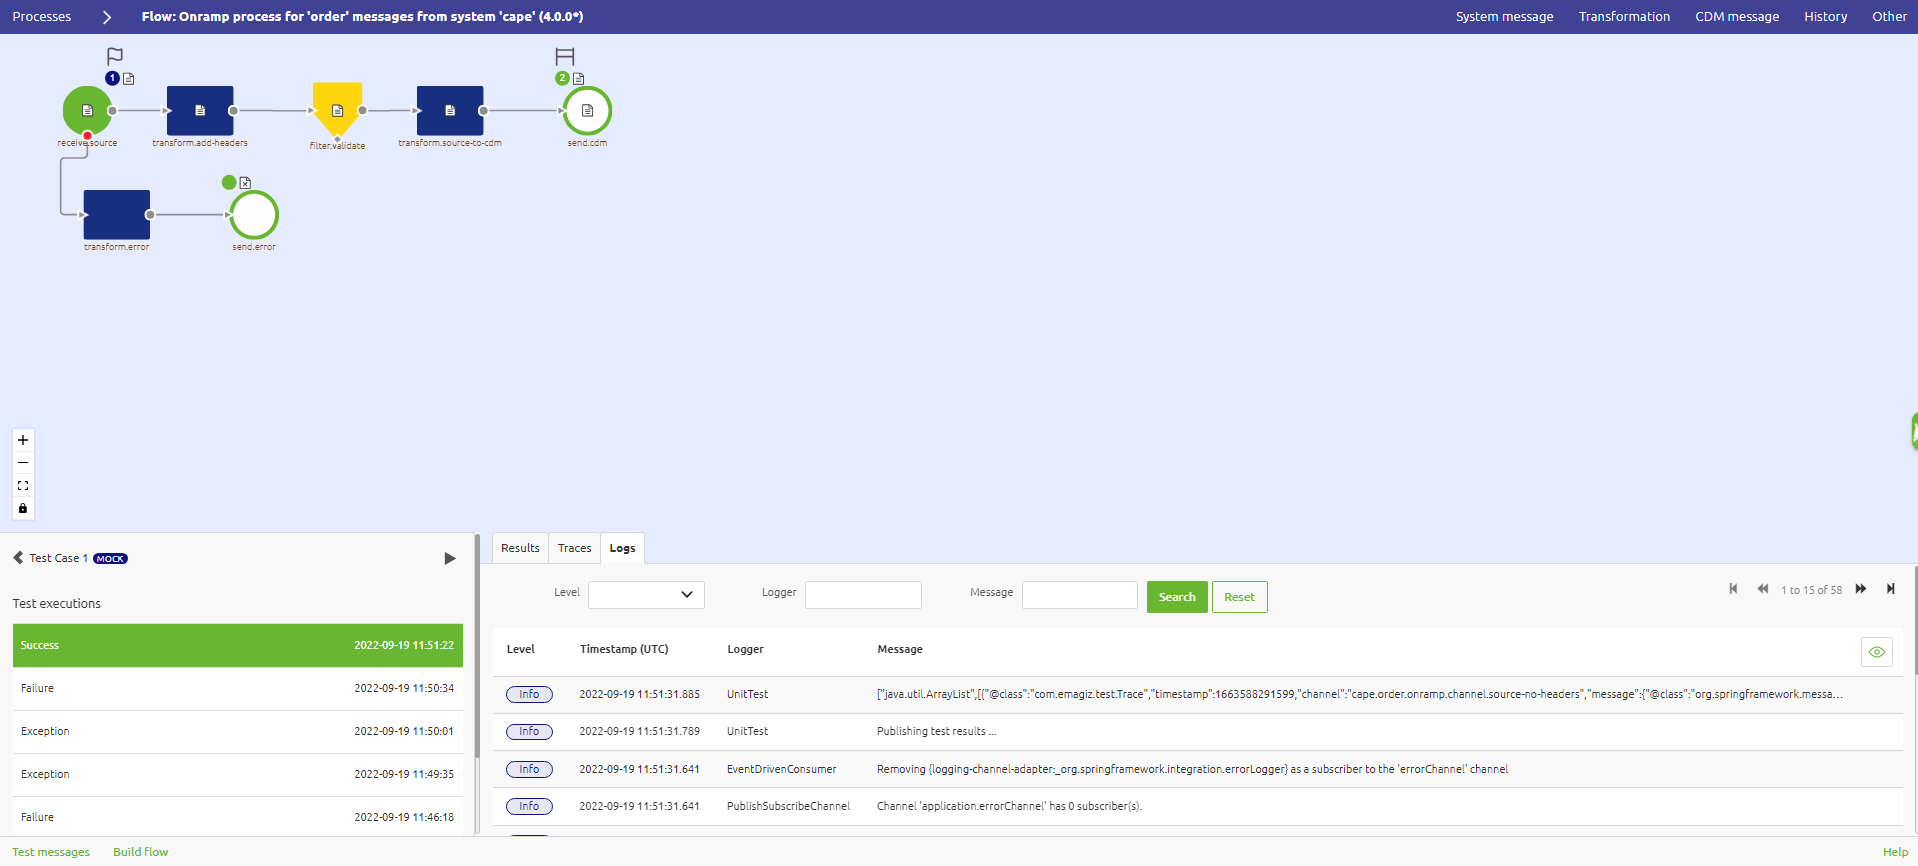Click the EventDrivenConsumer logger cell
1918x866 pixels.
pos(781,769)
